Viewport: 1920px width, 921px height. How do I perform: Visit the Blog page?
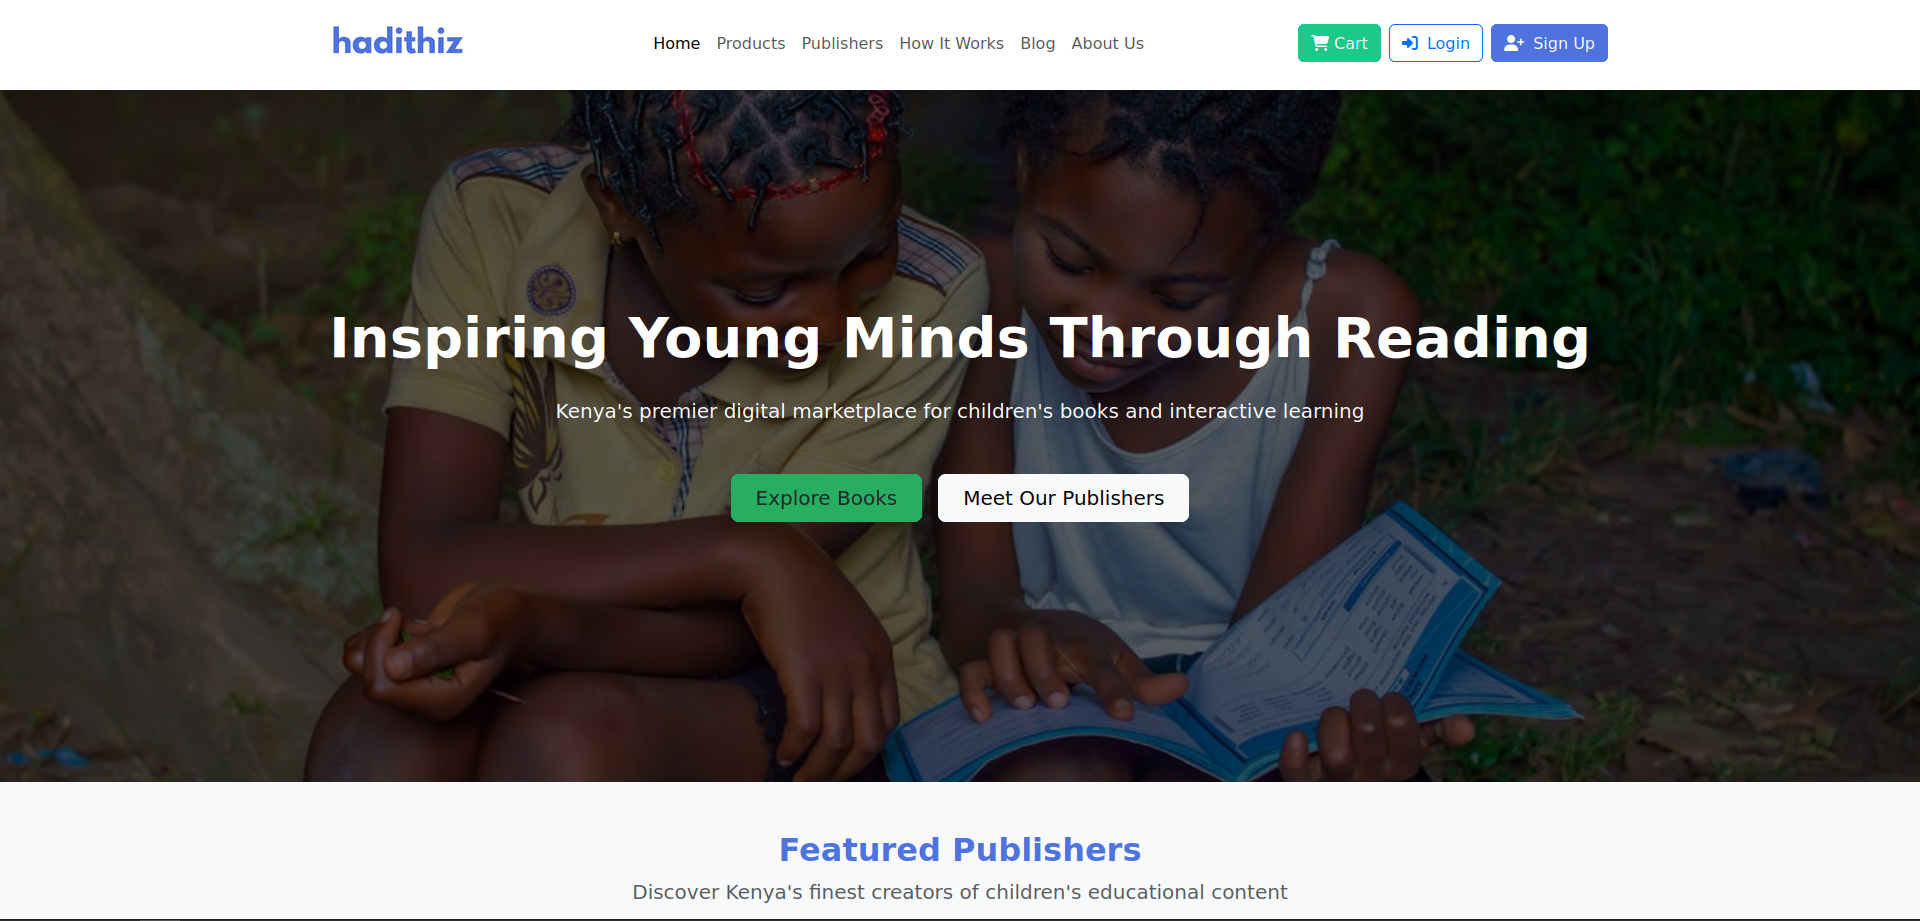[1038, 43]
